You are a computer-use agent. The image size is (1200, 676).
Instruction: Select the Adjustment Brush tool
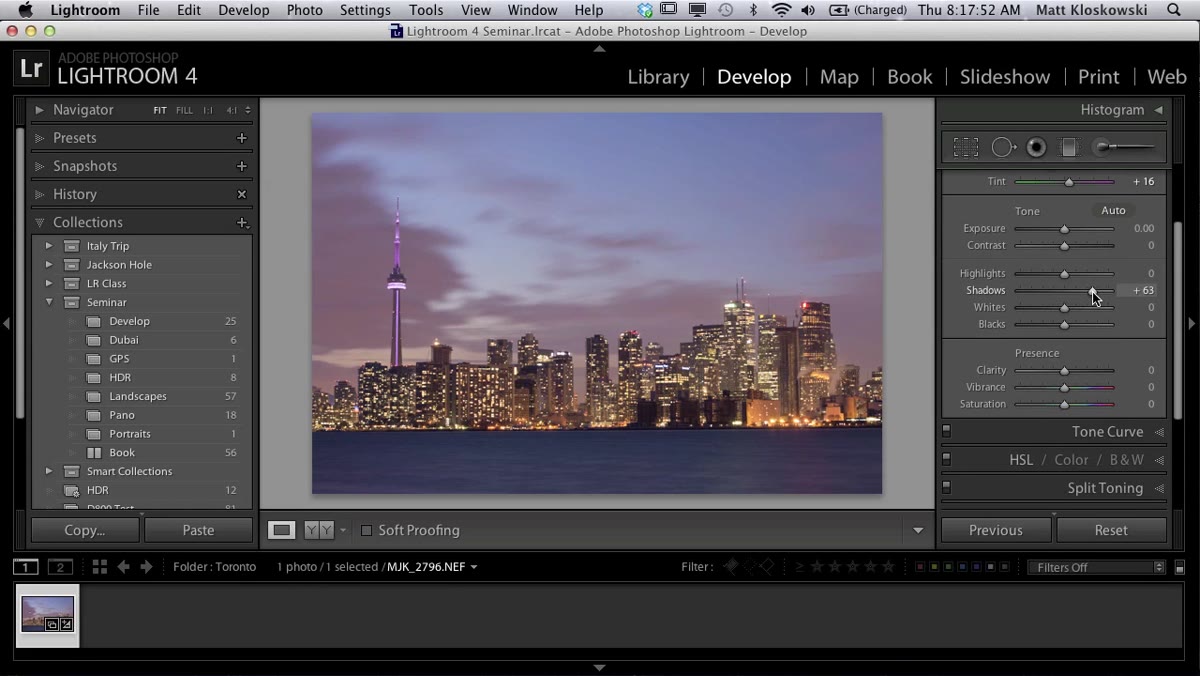click(1125, 148)
